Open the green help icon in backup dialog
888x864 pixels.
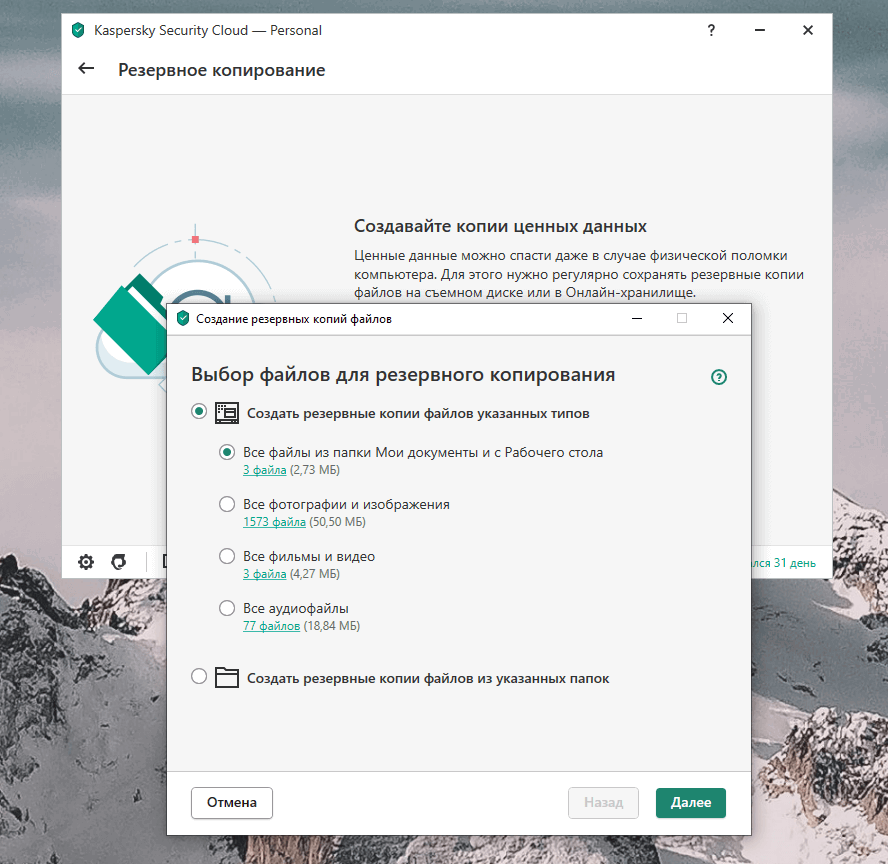719,377
